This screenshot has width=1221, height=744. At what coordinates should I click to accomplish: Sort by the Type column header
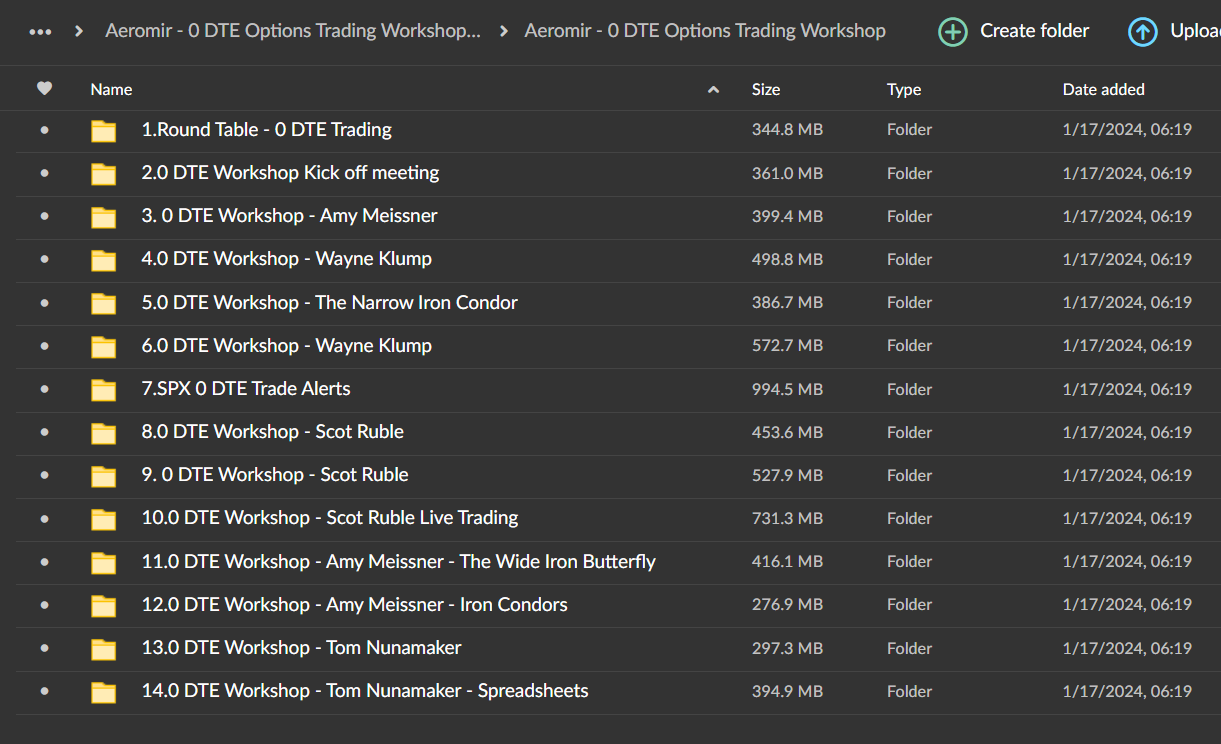904,90
